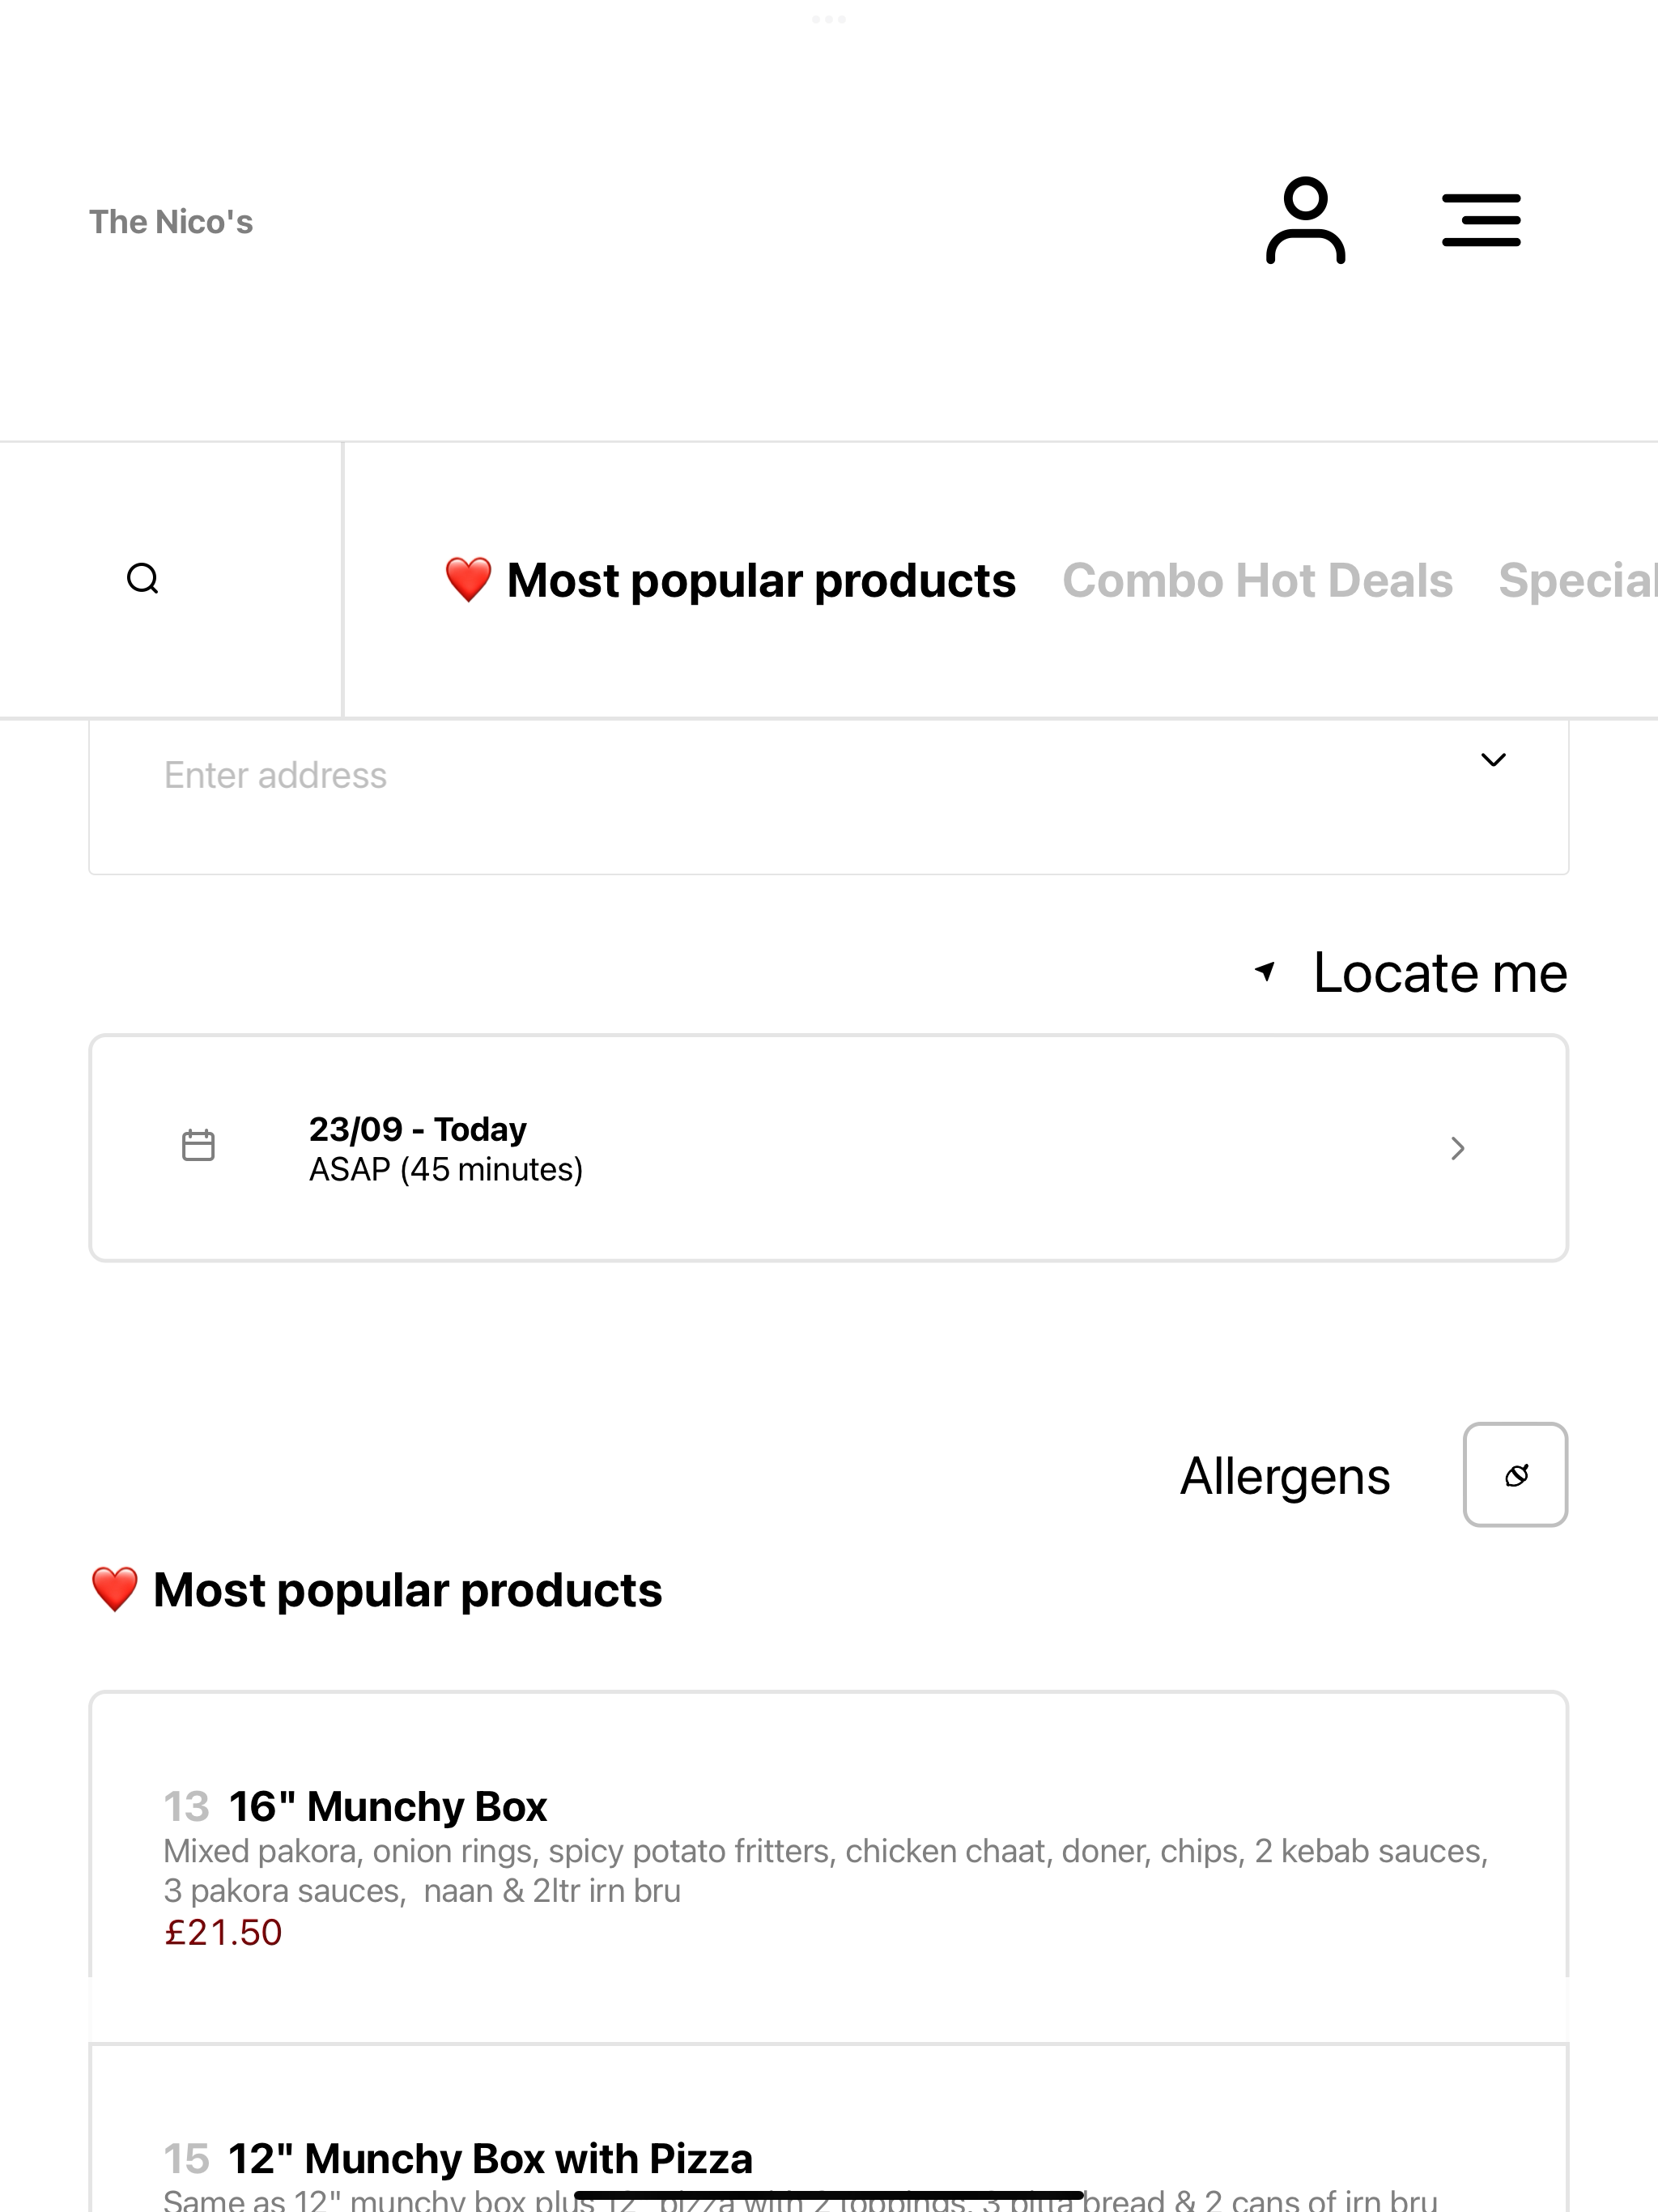Go to The Nico's home link
Viewport: 1658px width, 2212px height.
171,222
